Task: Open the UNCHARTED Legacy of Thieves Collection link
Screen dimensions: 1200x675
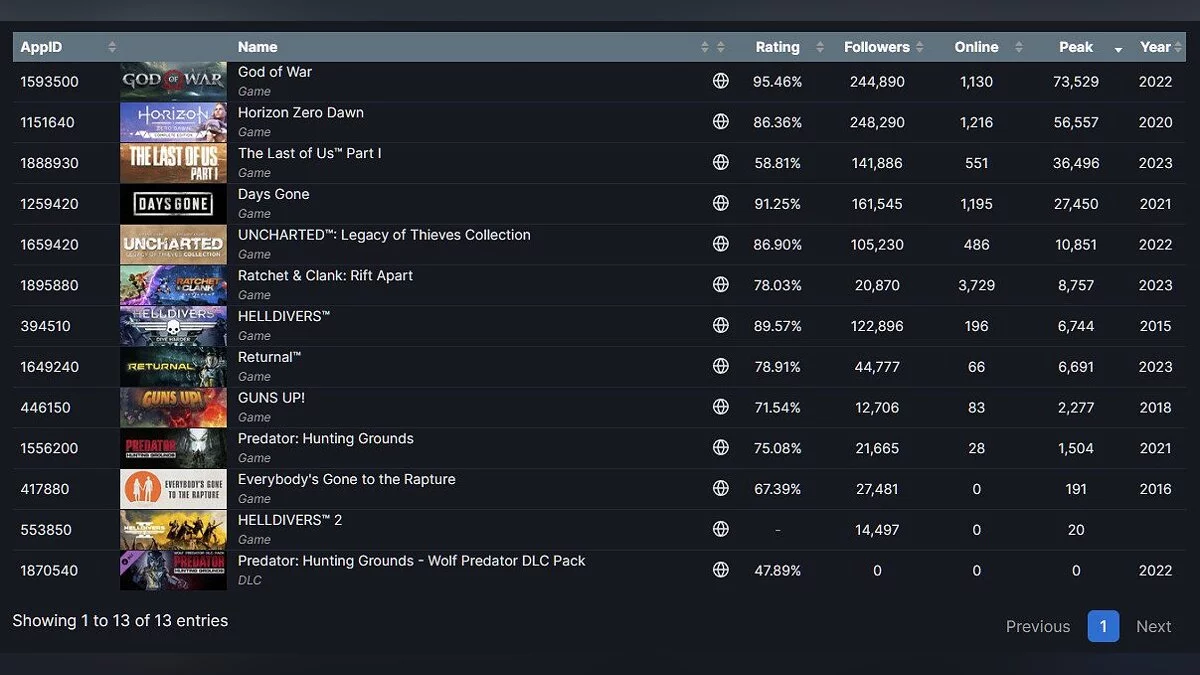Action: (384, 235)
